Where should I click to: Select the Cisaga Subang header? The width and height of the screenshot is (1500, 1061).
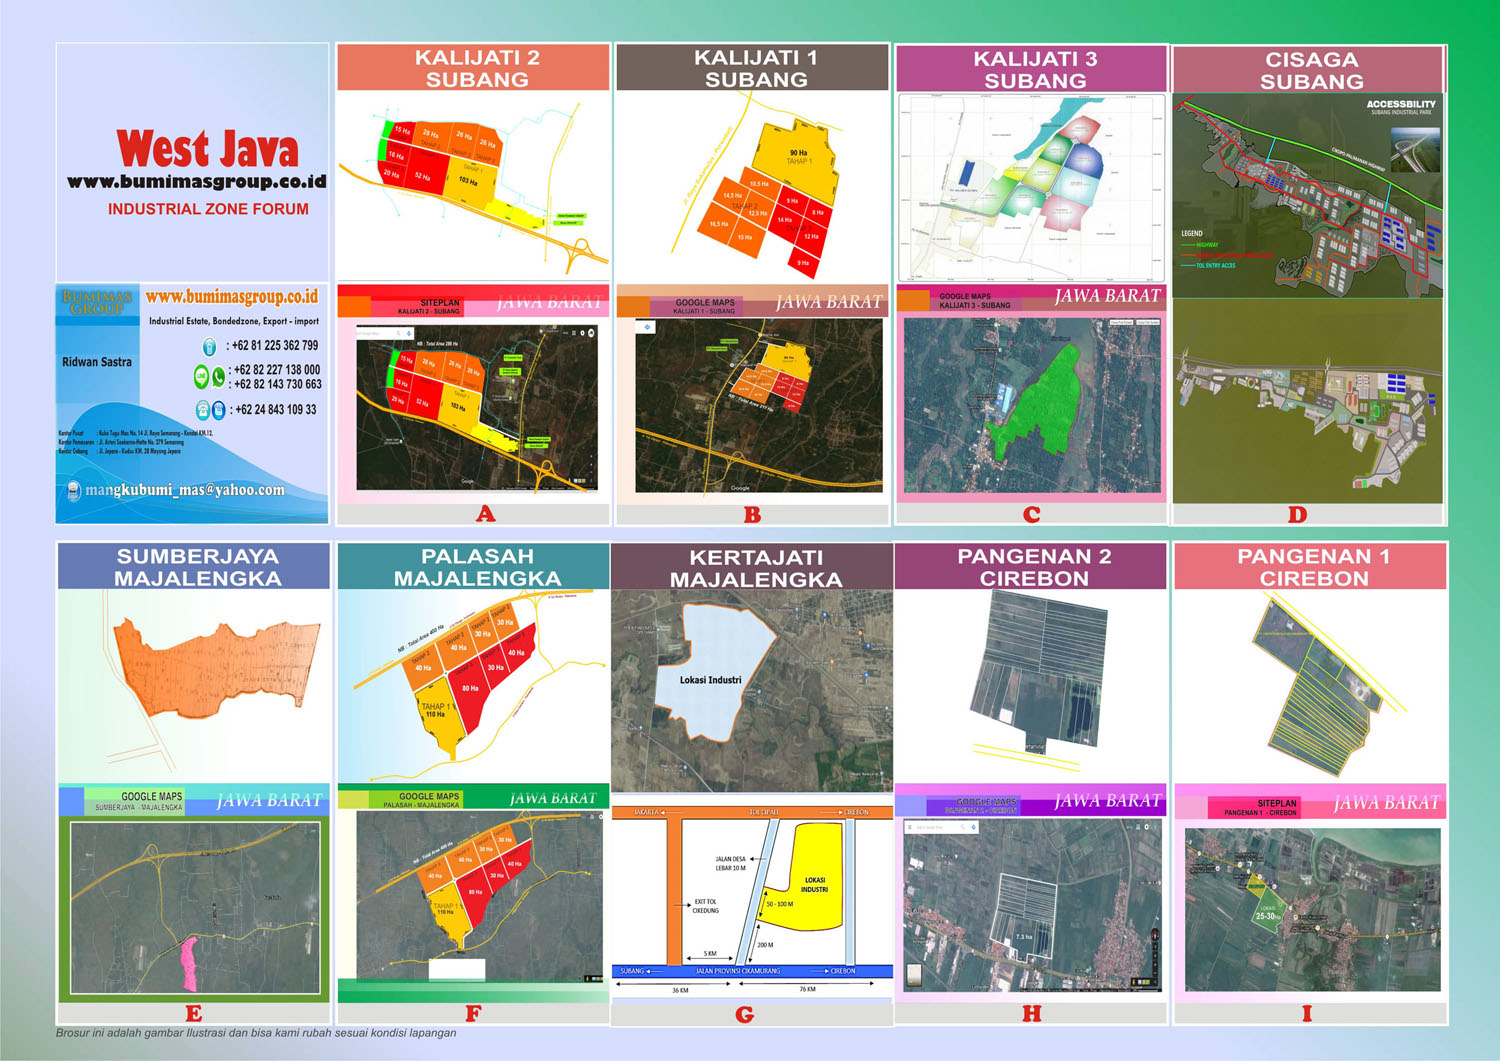[1309, 70]
